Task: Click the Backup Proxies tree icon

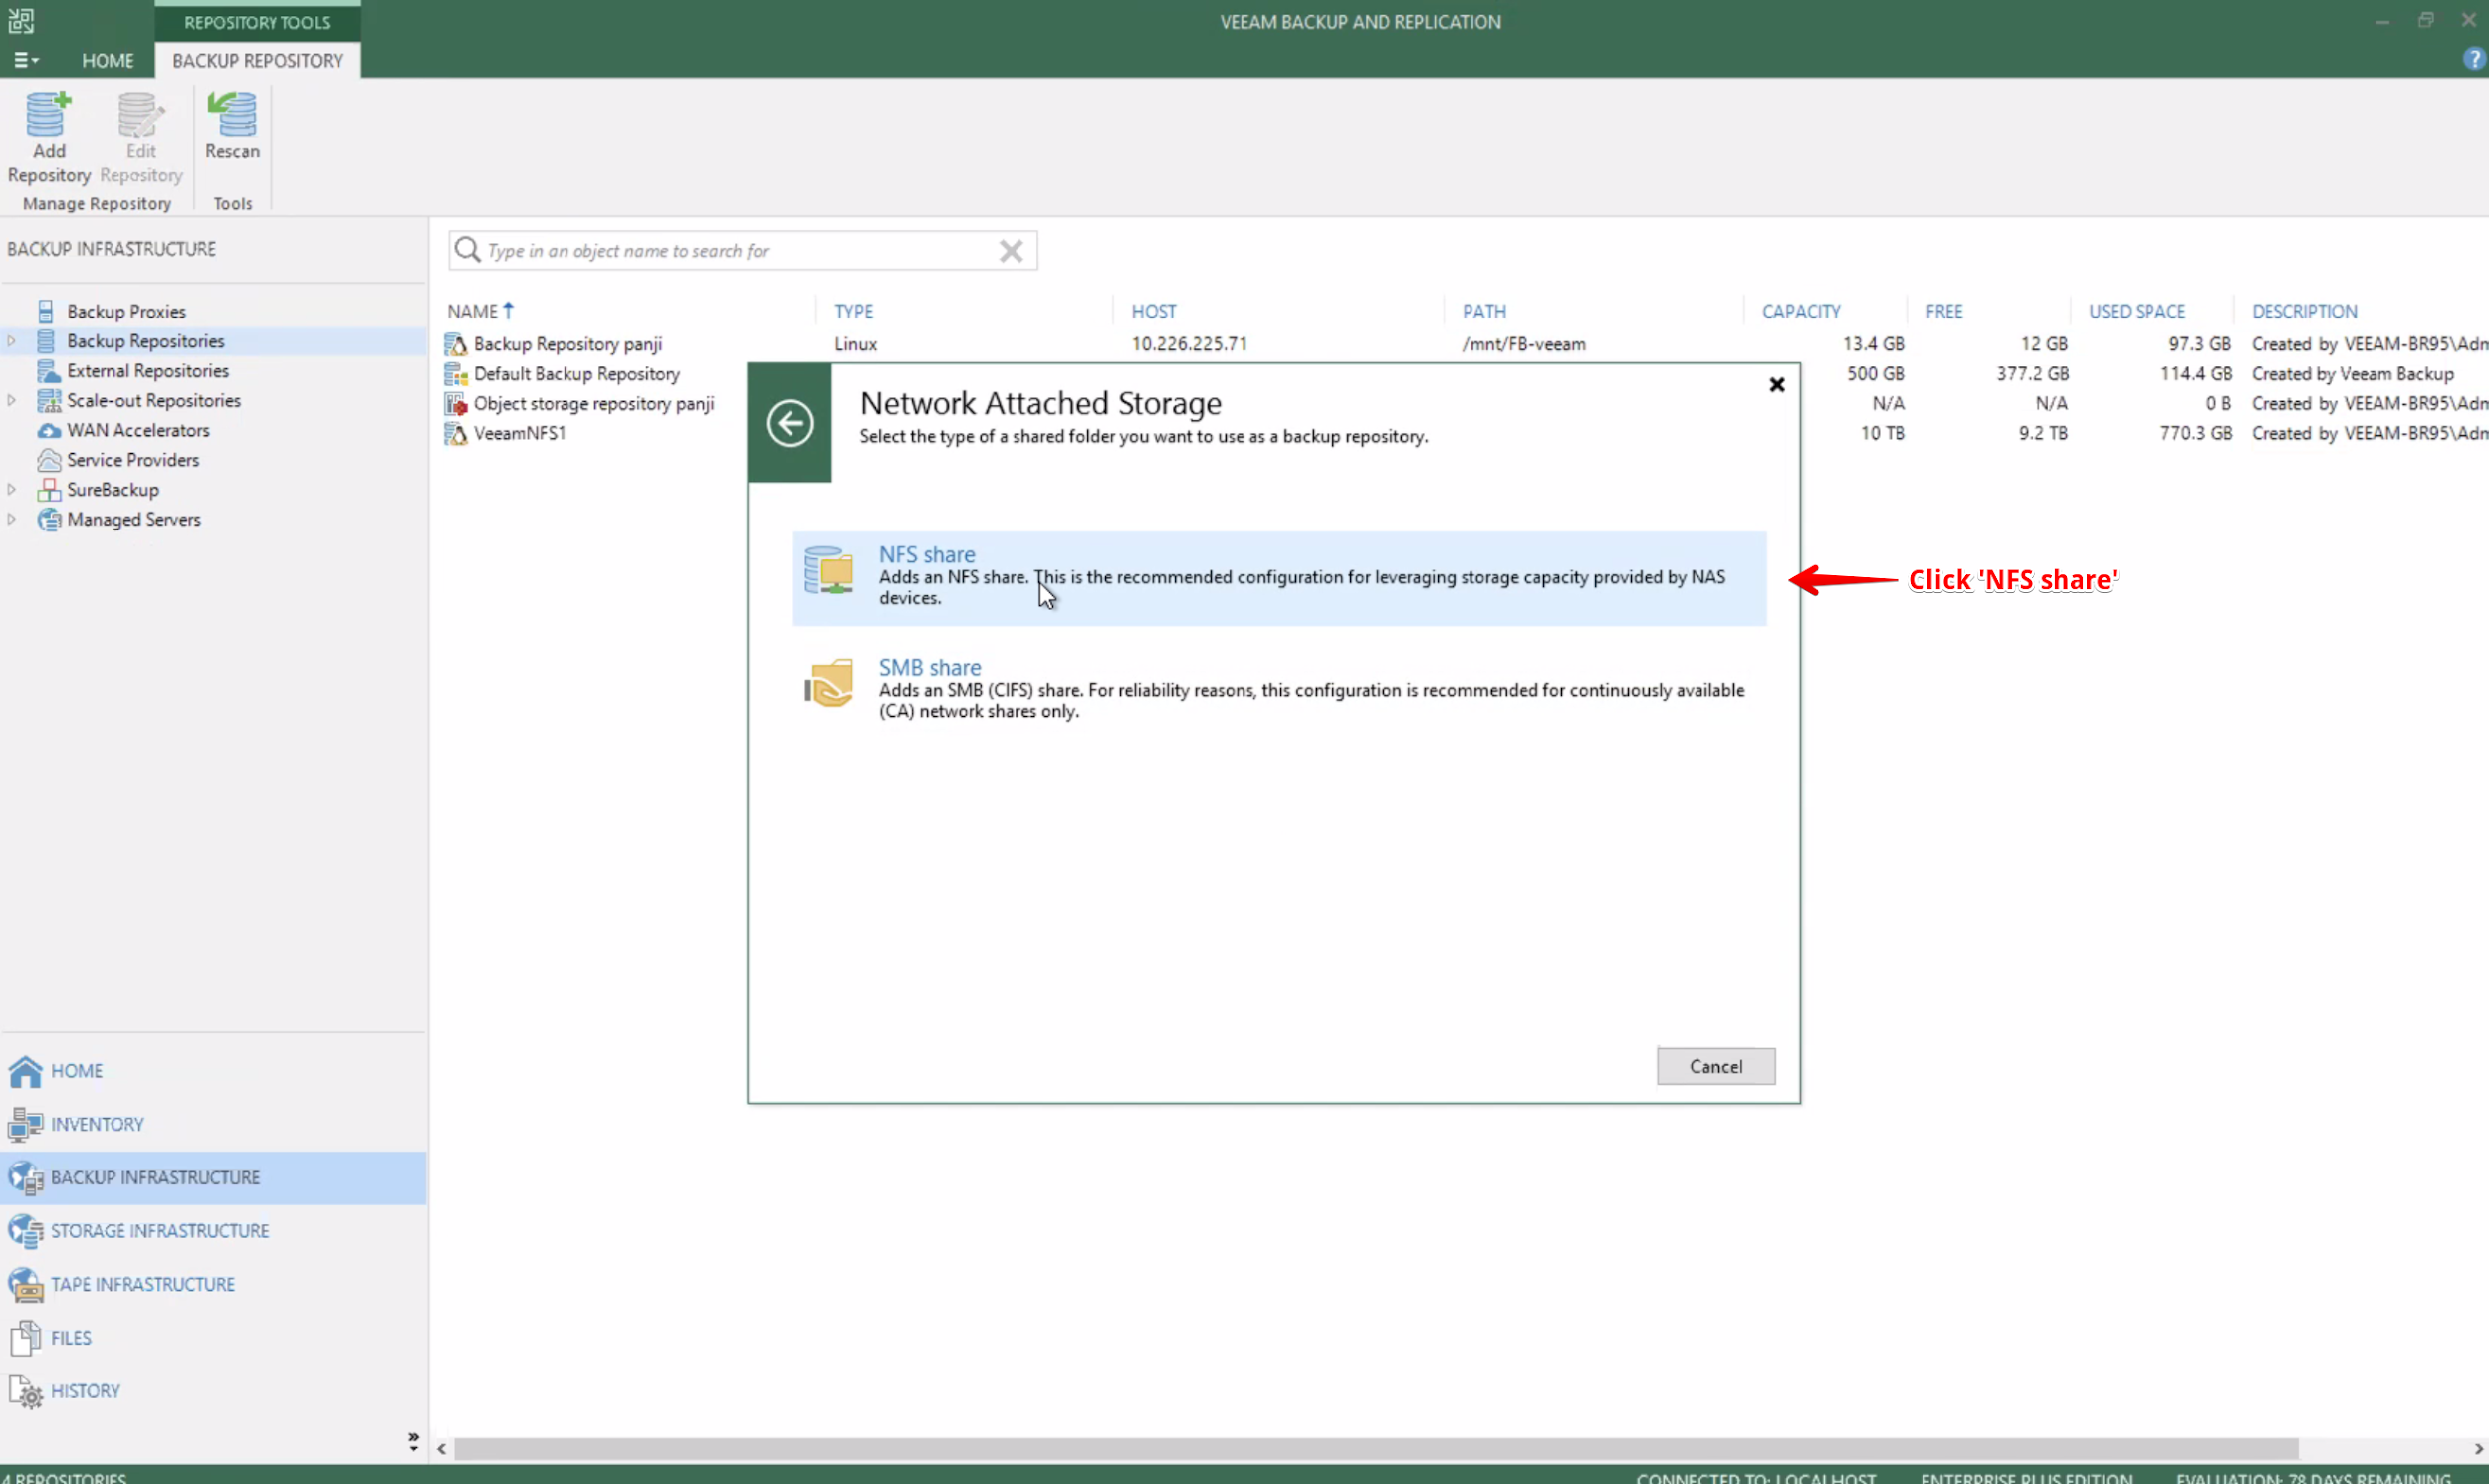Action: point(46,311)
